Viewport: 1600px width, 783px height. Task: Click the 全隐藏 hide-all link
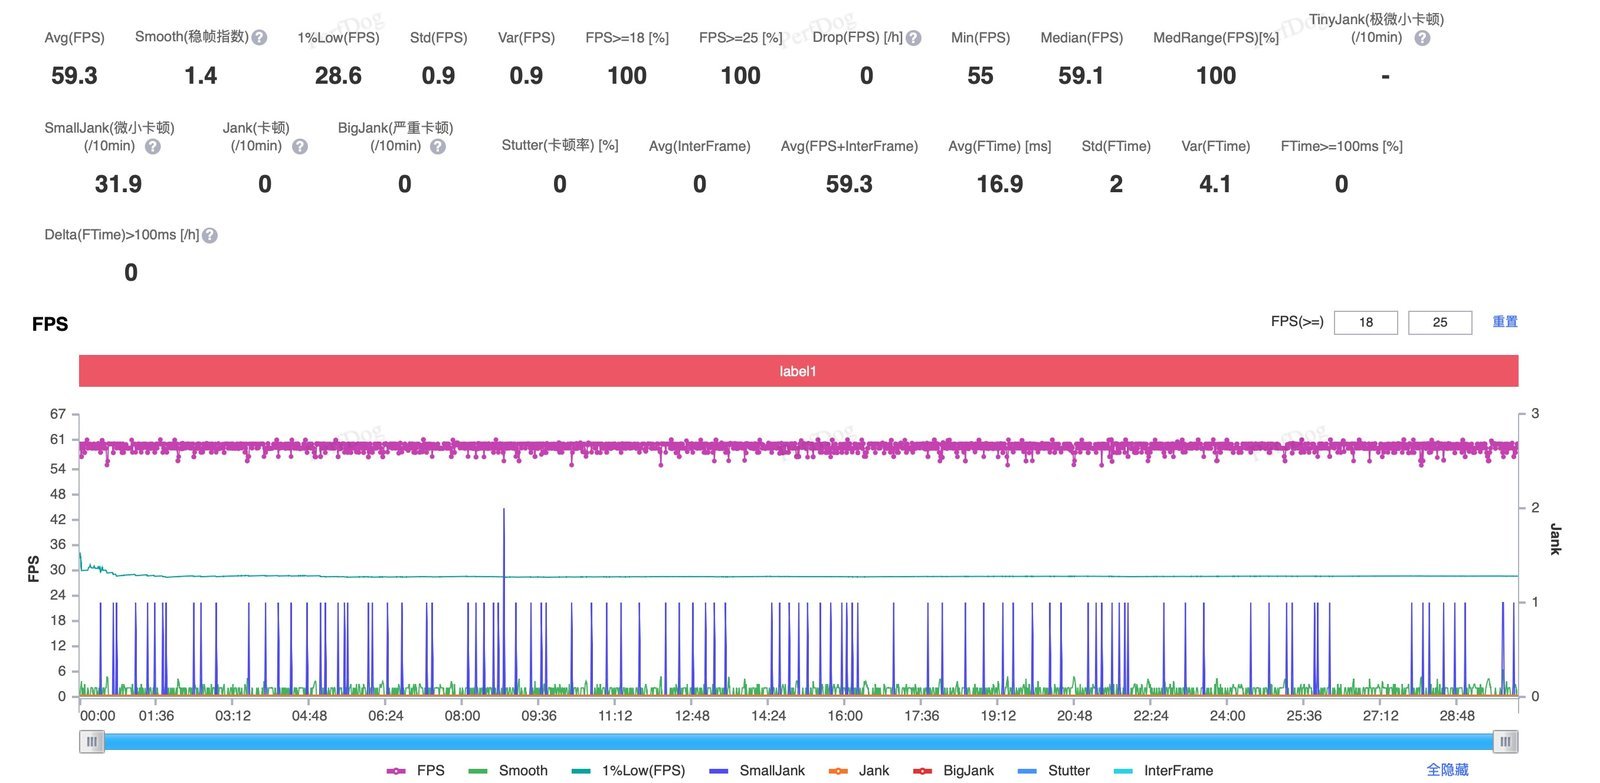(1447, 769)
